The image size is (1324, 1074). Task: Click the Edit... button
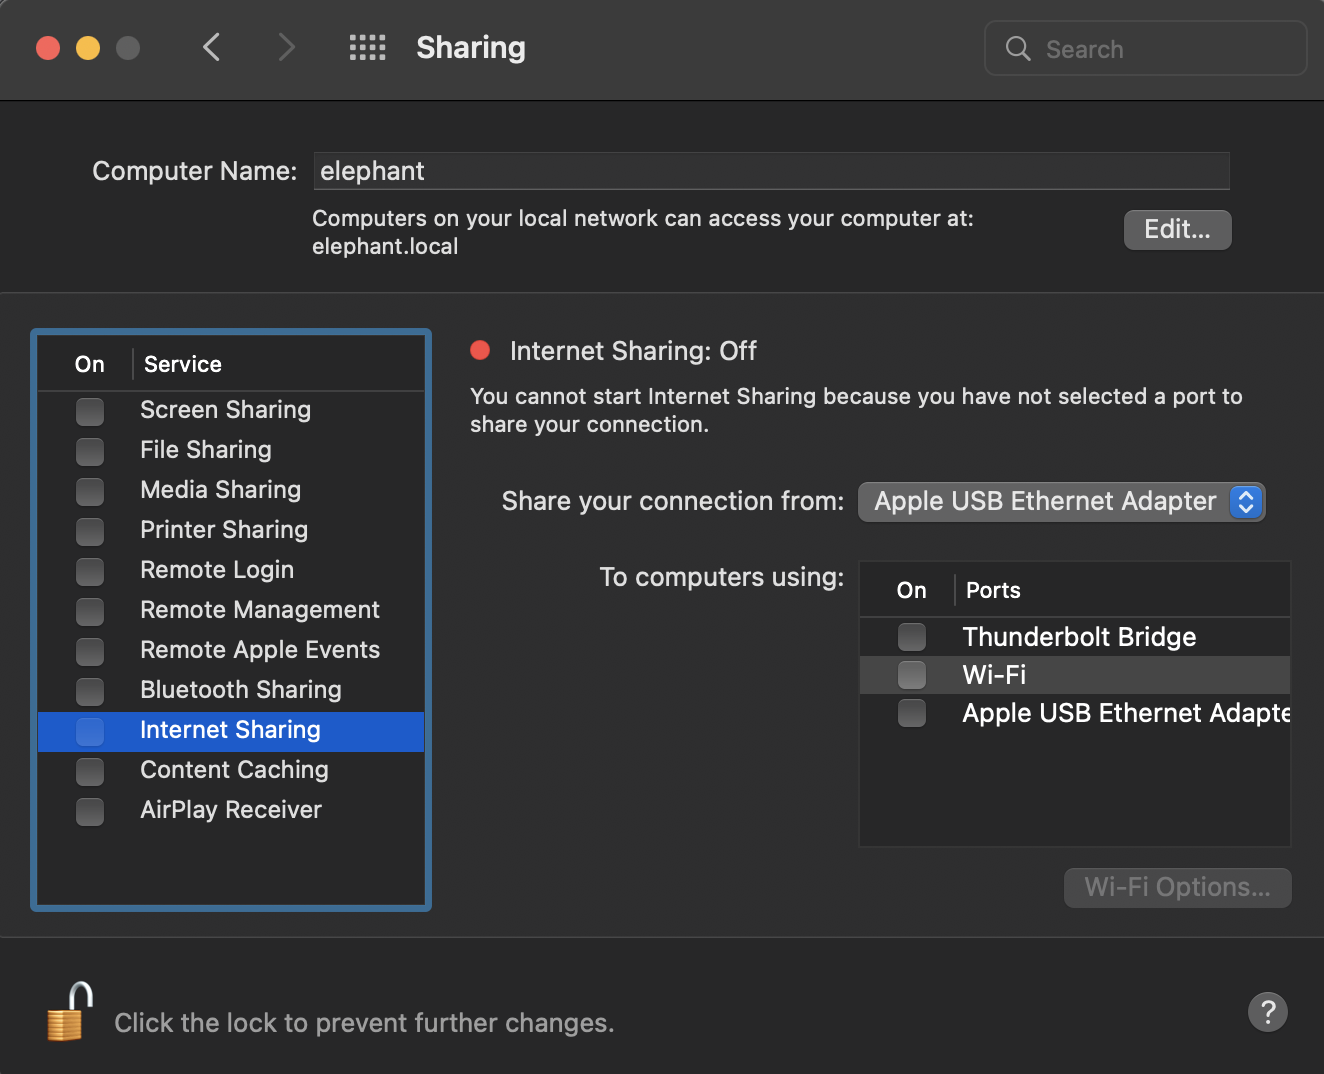(1177, 229)
